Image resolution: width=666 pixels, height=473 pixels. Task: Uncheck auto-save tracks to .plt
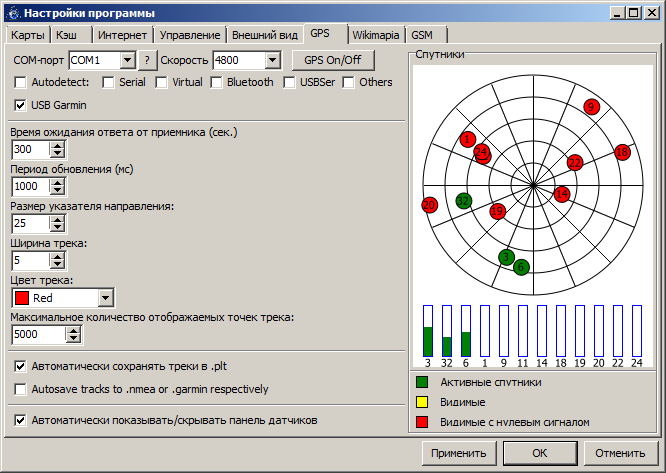tap(21, 367)
